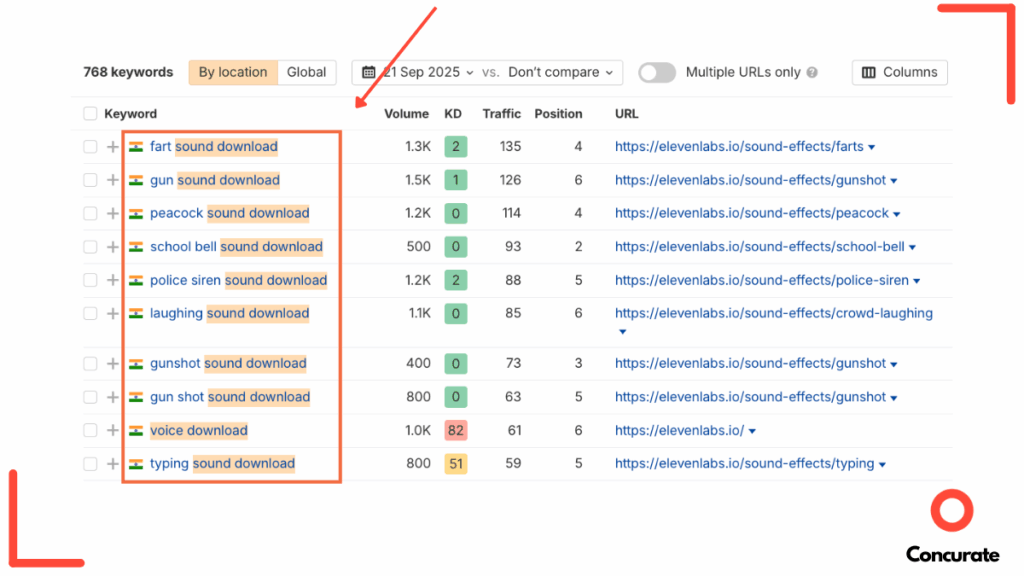Open the fart sound download keyword

pos(214,146)
